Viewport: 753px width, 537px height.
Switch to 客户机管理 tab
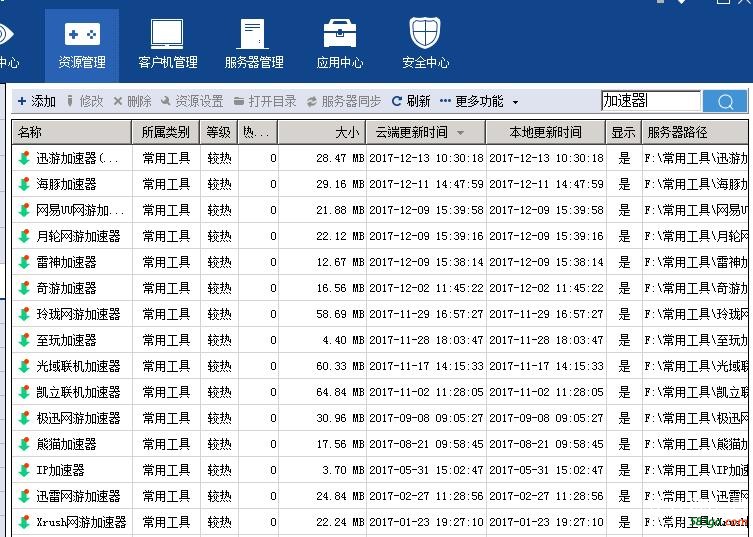168,46
